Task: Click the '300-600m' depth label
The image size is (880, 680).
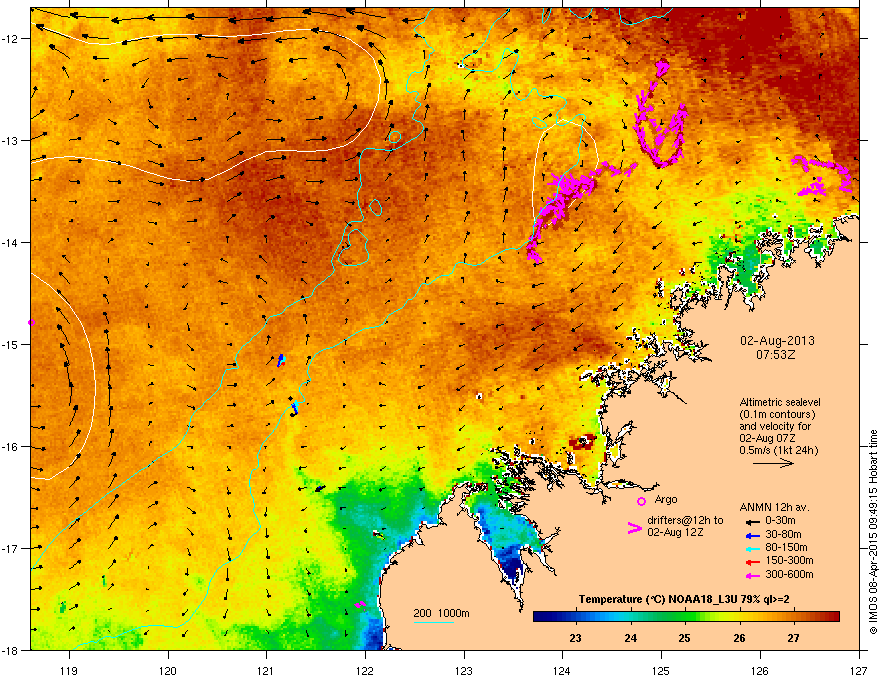Action: (789, 574)
